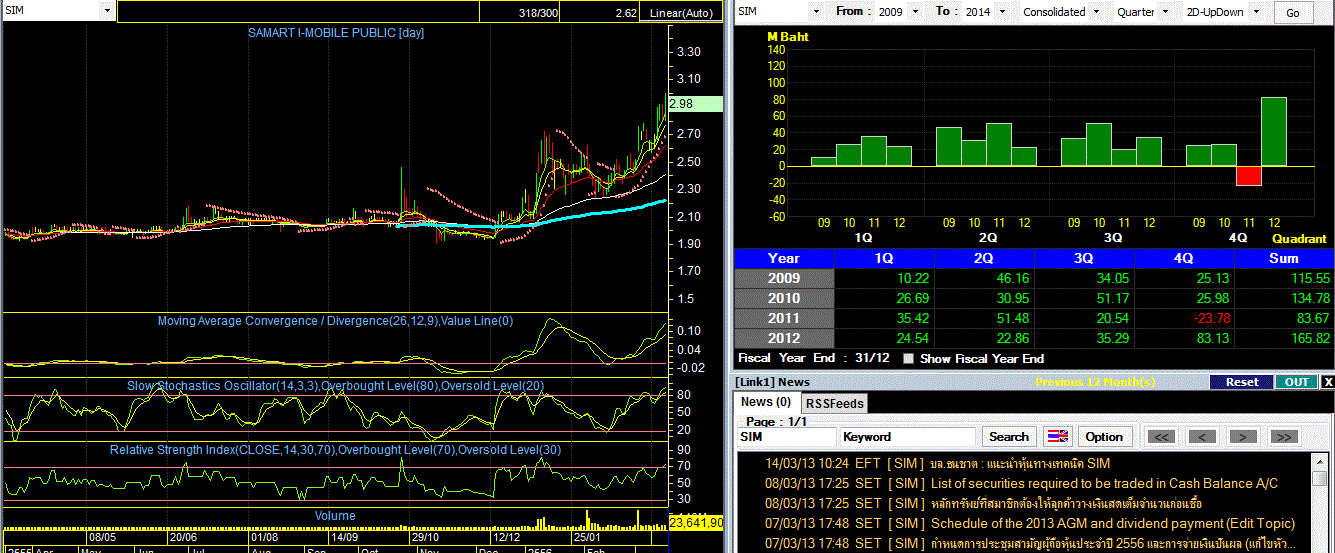Toggle the Show Fiscal Year End checkbox
Viewport: 1335px width, 553px height.
tap(908, 358)
